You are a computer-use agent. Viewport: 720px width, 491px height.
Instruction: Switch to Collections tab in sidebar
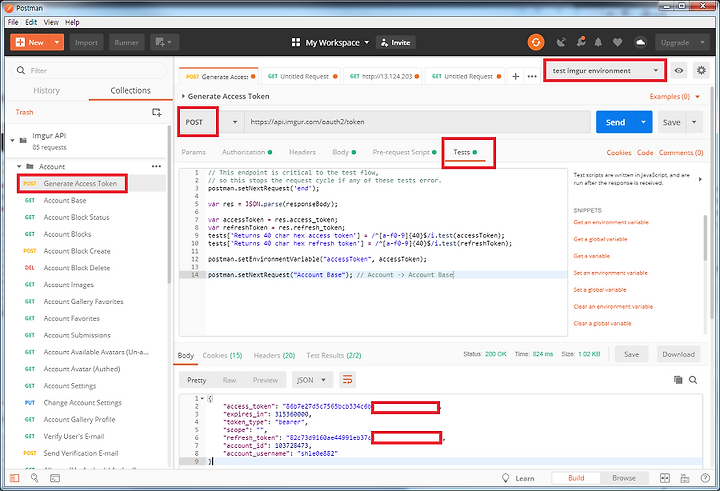tap(130, 90)
